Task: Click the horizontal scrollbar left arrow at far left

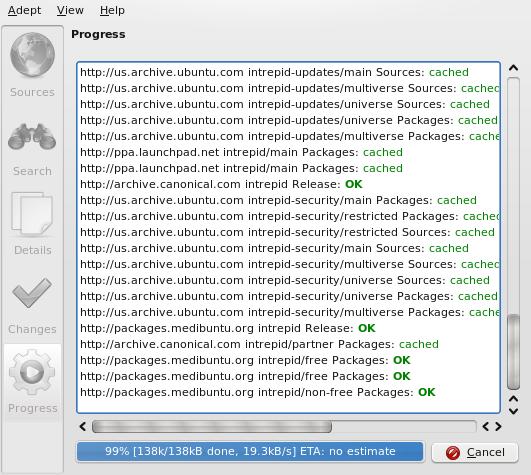Action: [x=83, y=427]
